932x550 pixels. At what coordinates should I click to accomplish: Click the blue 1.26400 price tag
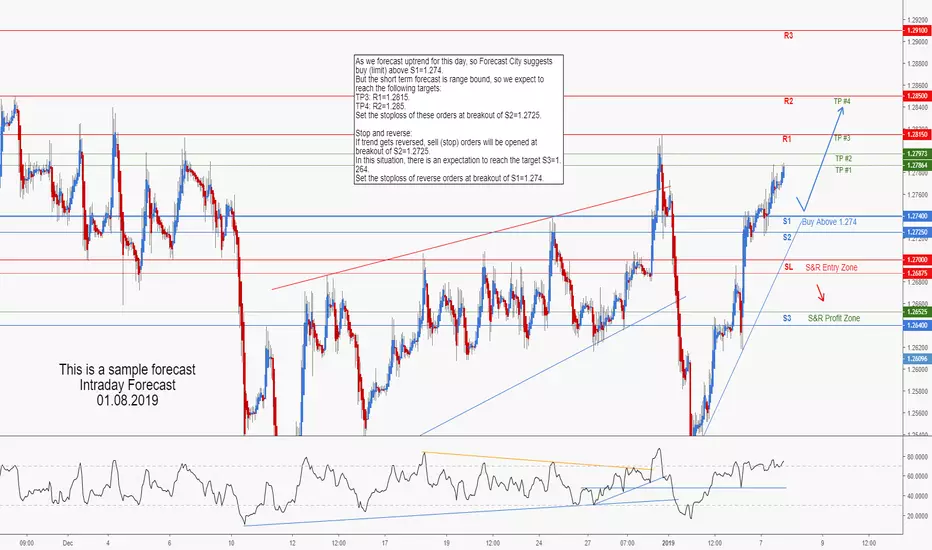[x=917, y=325]
